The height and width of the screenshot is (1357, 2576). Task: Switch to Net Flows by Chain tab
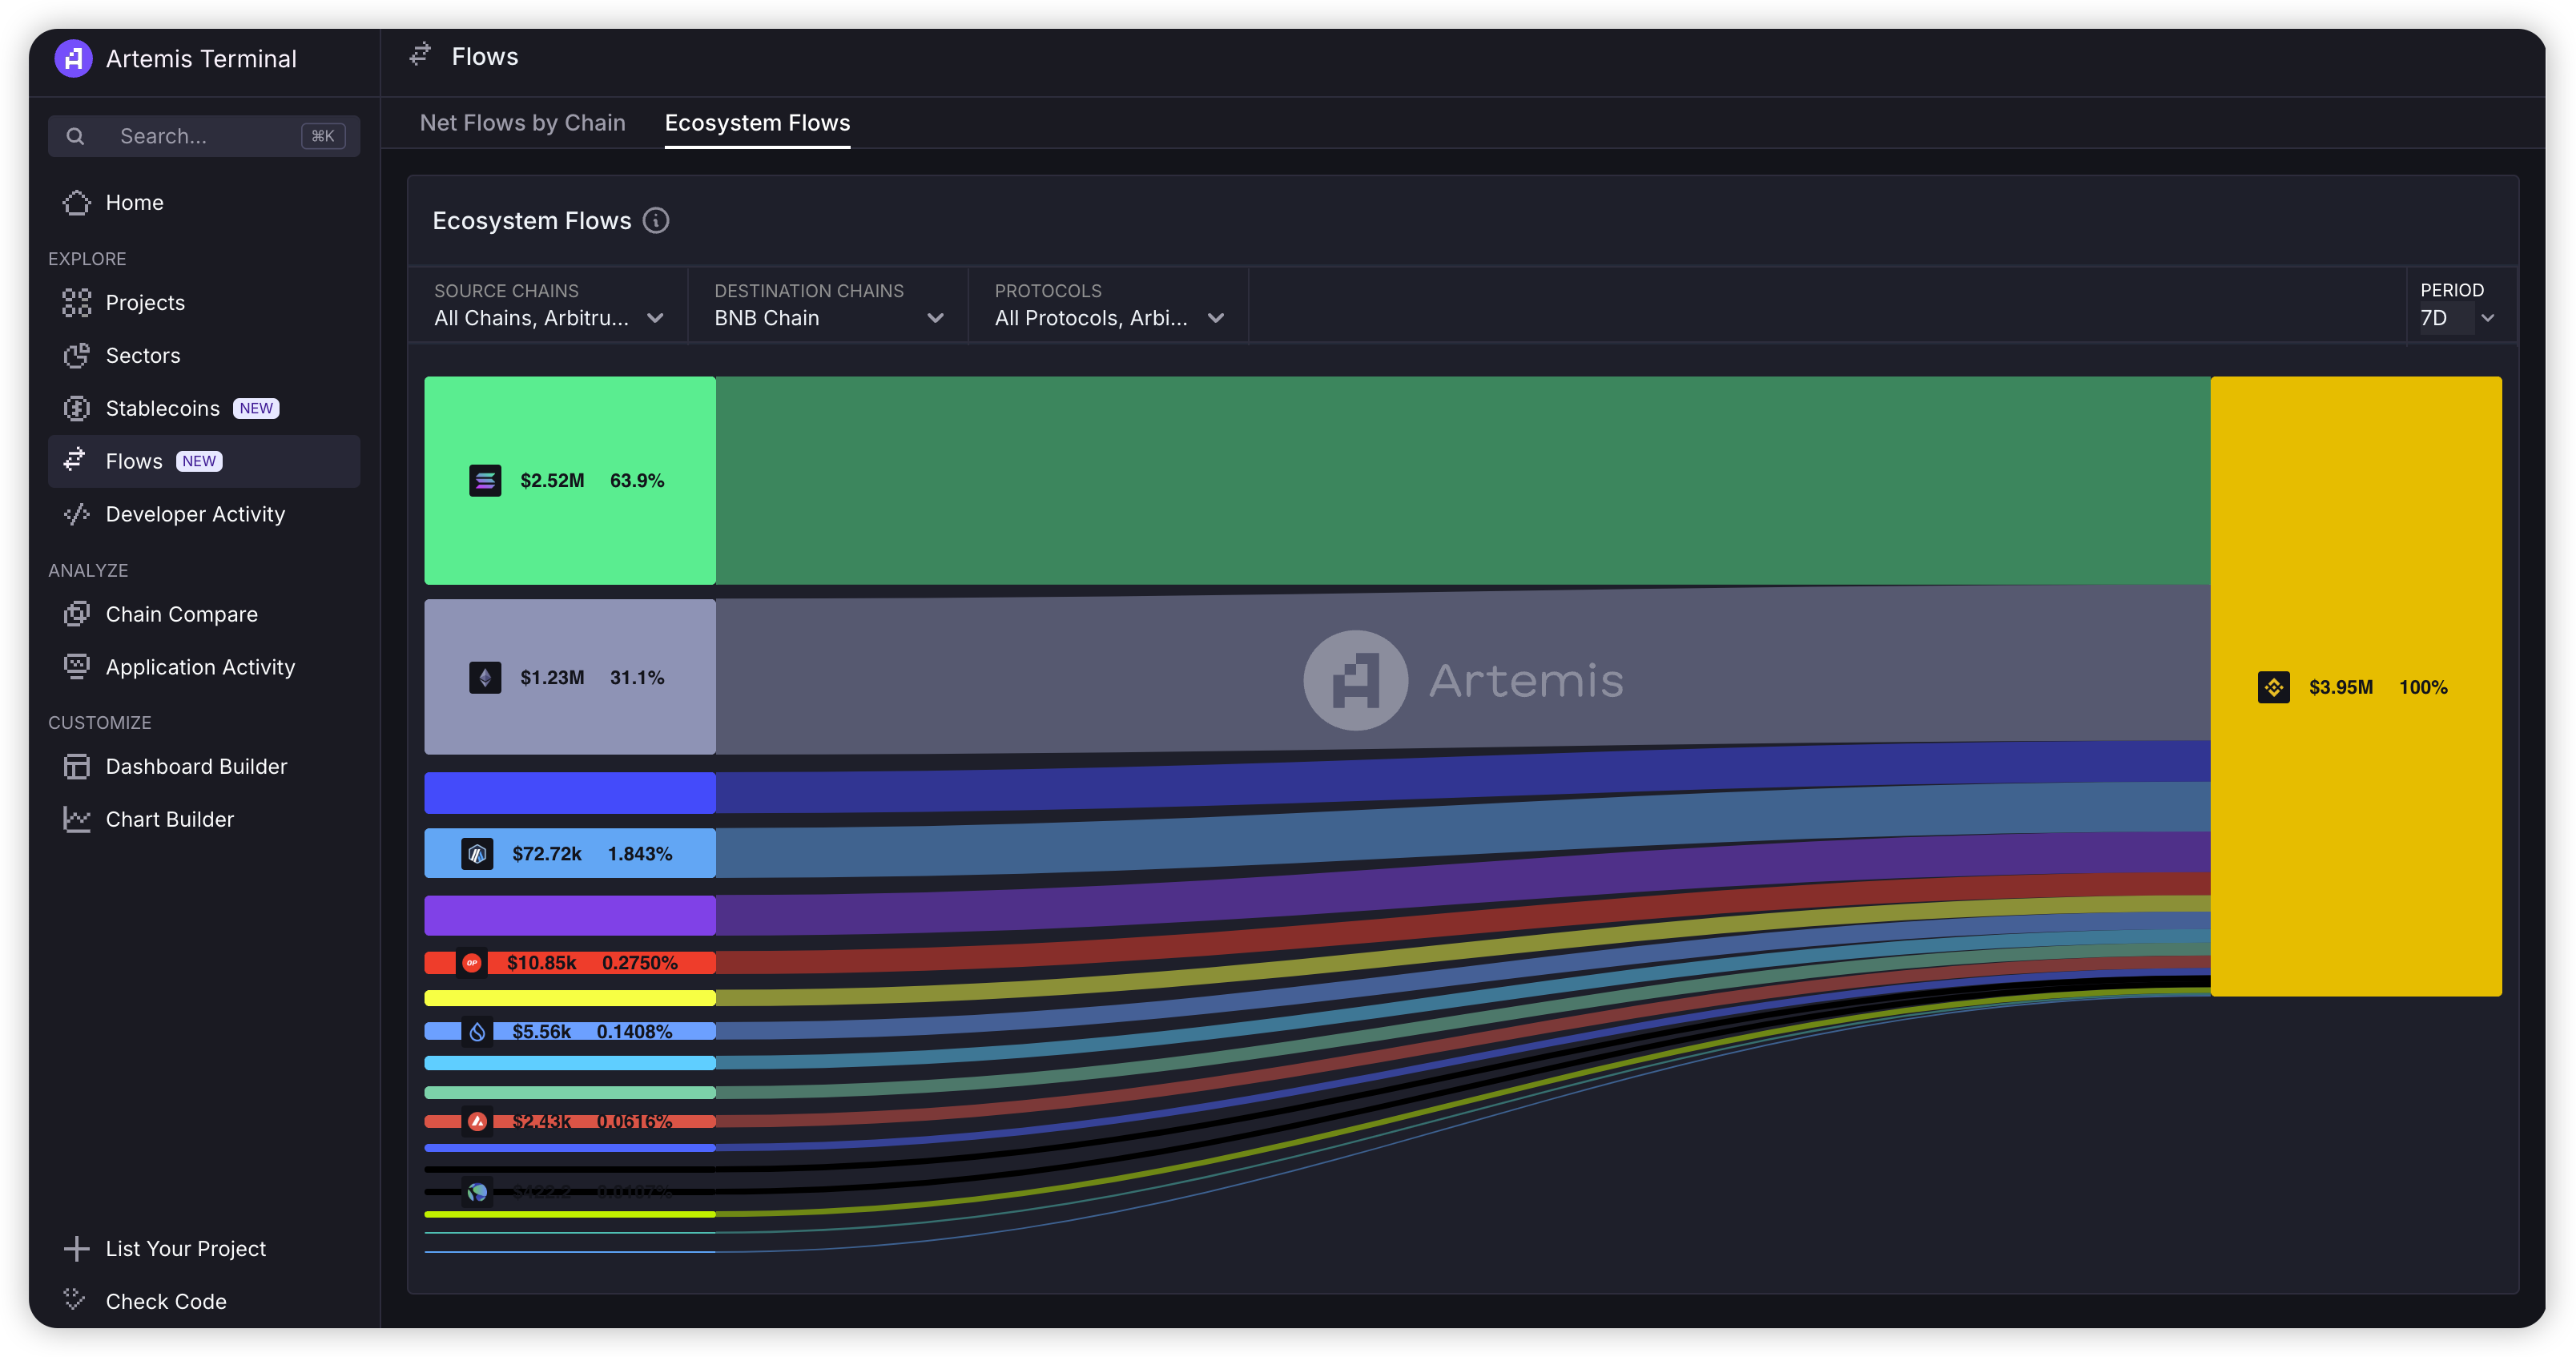(522, 123)
